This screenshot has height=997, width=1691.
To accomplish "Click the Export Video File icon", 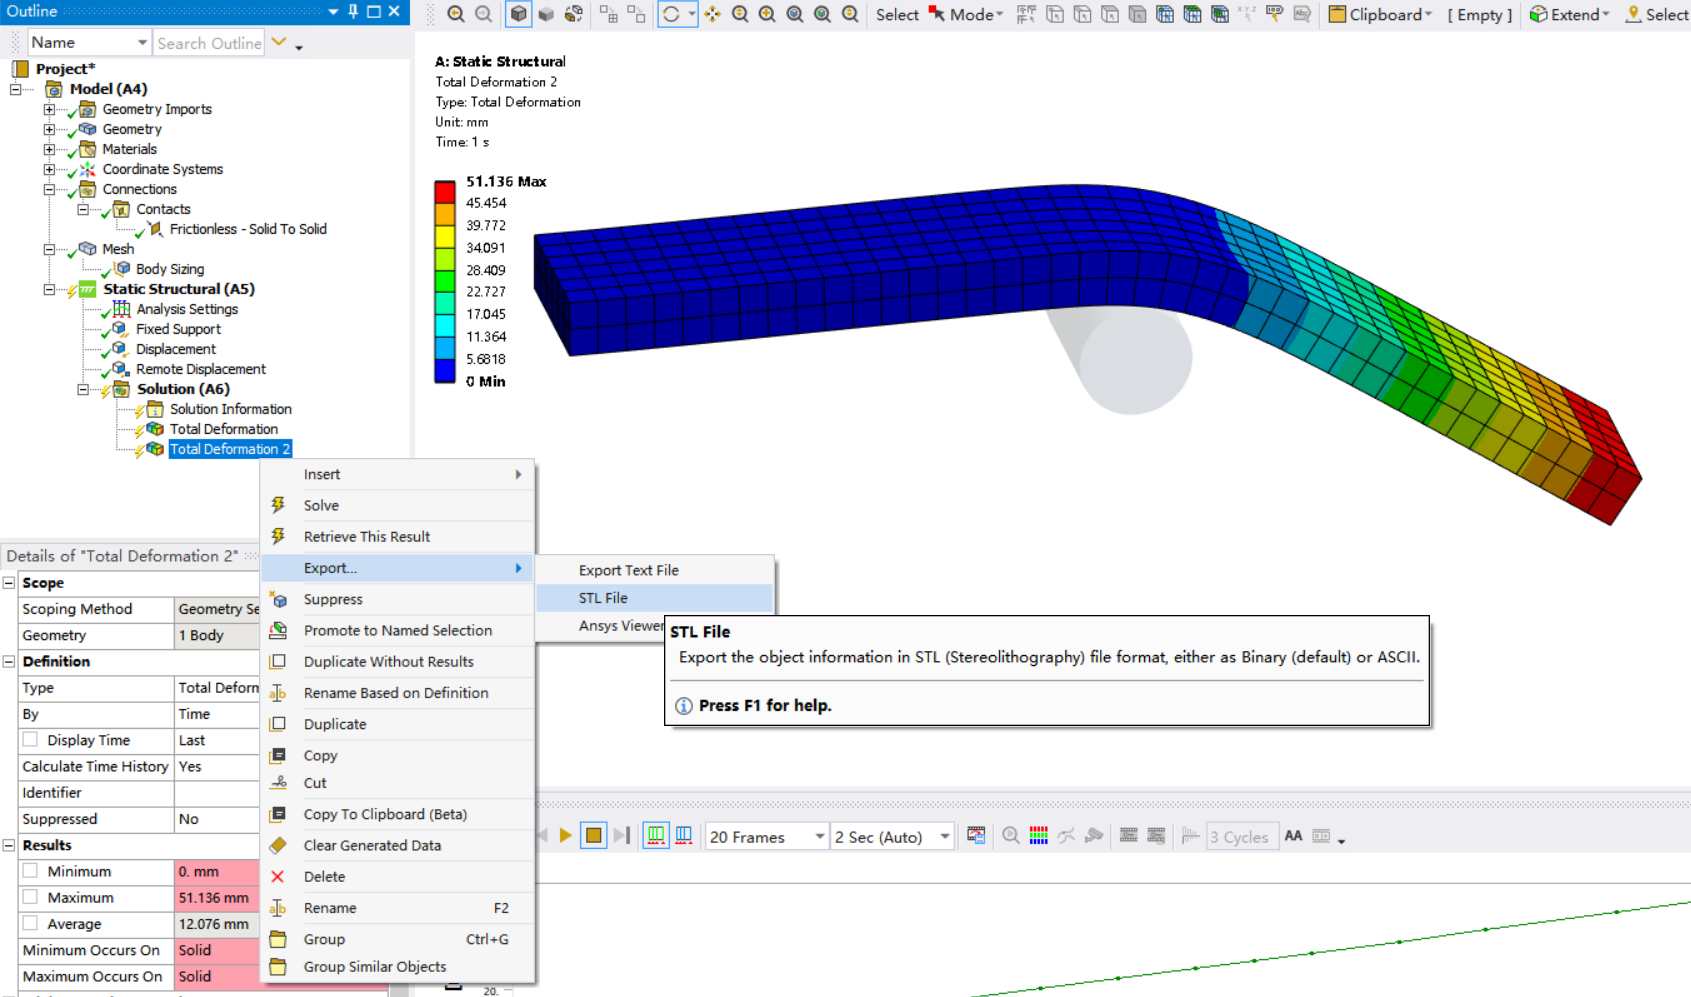I will click(x=976, y=836).
